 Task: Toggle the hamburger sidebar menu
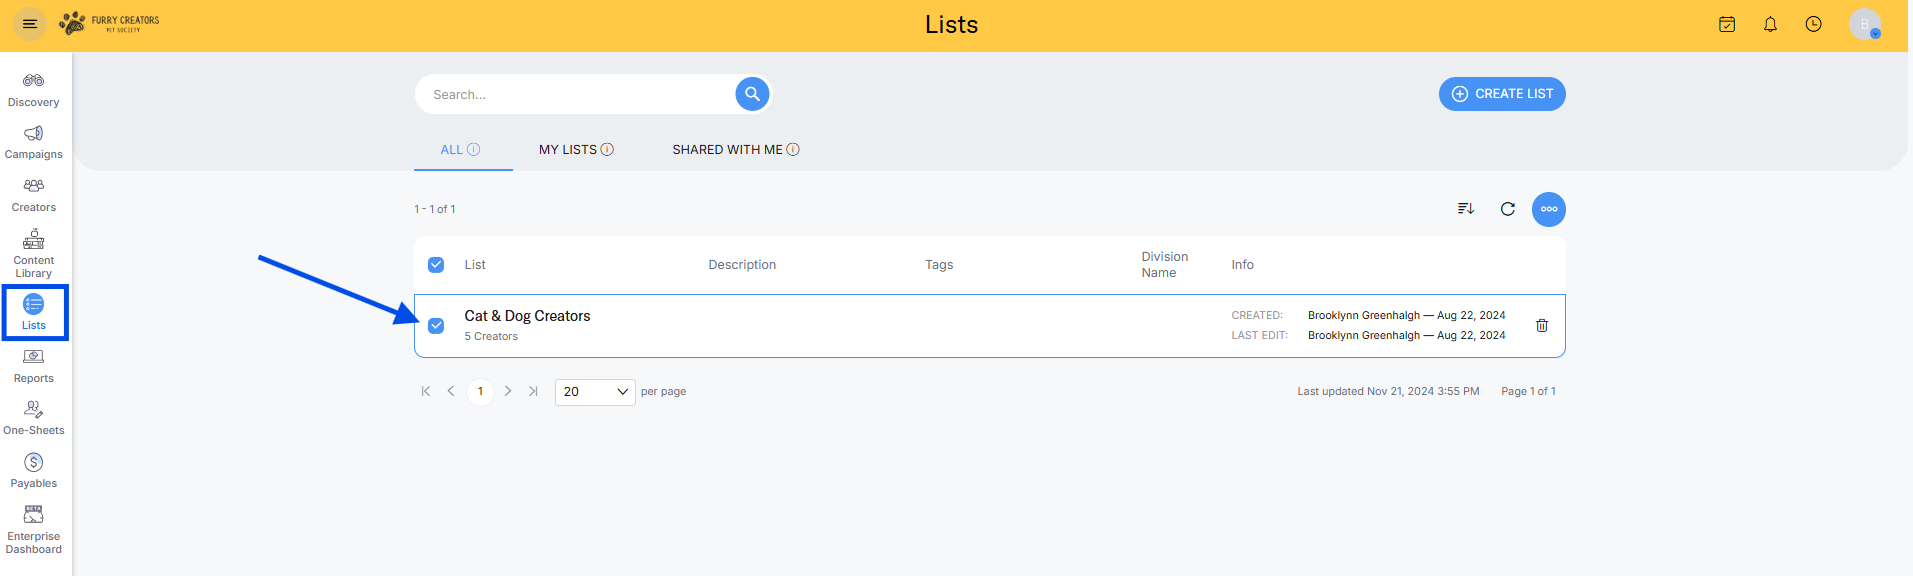(30, 24)
